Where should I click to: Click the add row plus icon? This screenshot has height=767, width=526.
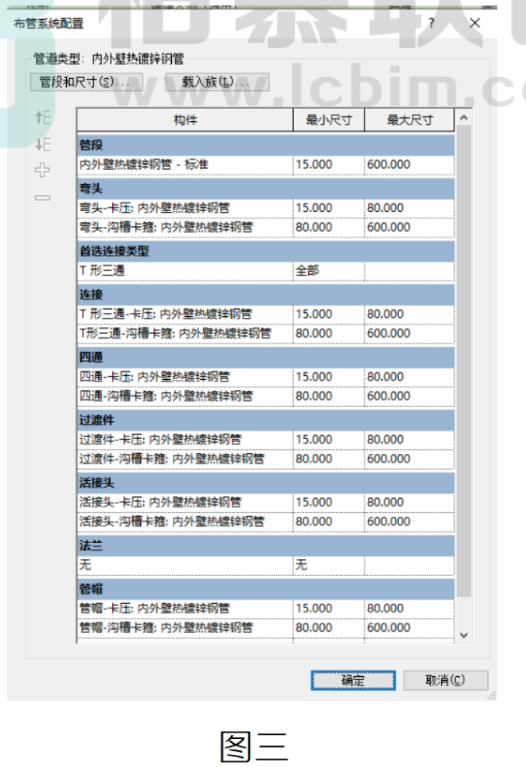click(43, 170)
